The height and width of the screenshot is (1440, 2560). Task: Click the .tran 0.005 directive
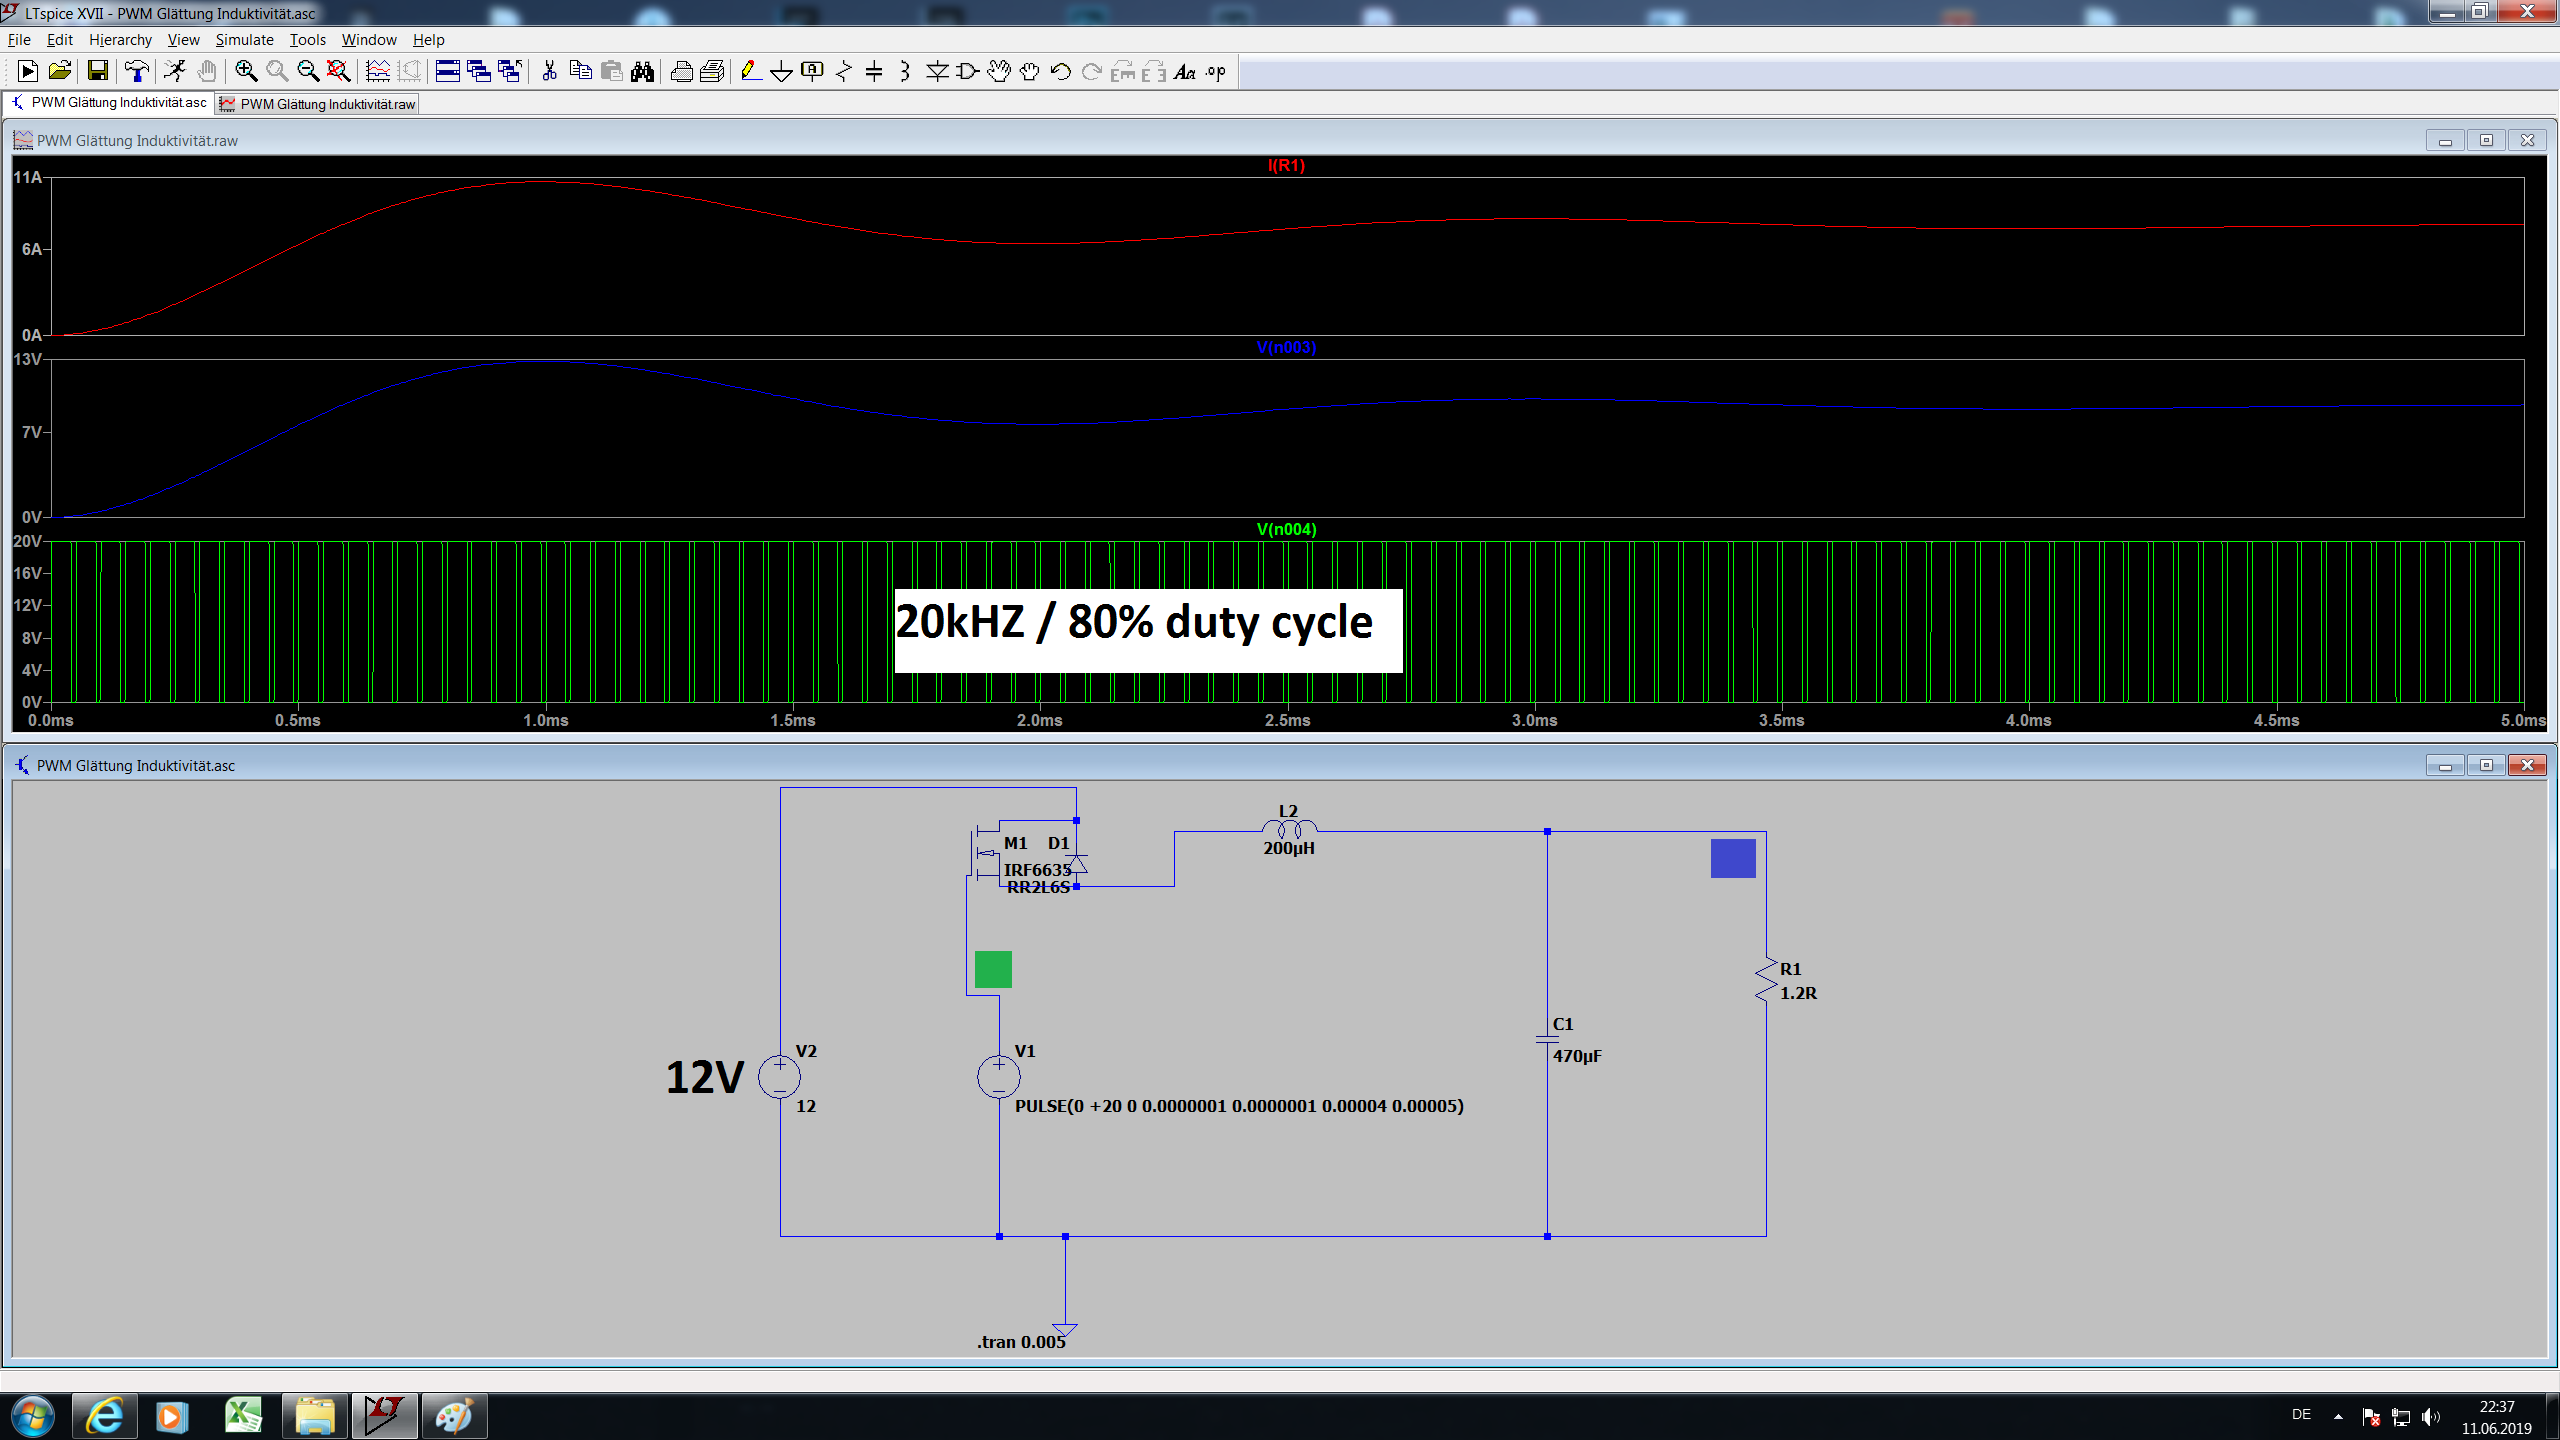click(x=1021, y=1342)
